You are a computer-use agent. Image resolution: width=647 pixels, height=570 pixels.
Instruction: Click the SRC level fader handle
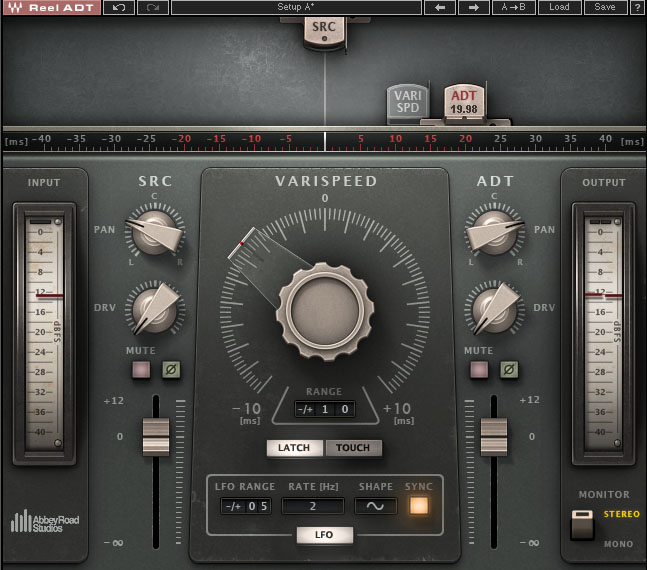(x=156, y=437)
